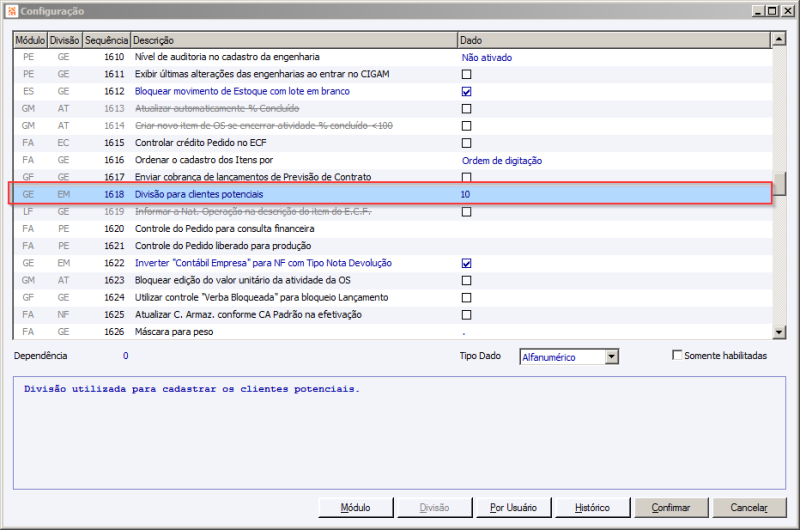Screen dimensions: 800x530
Task: Click the Cancelar button
Action: (749, 508)
